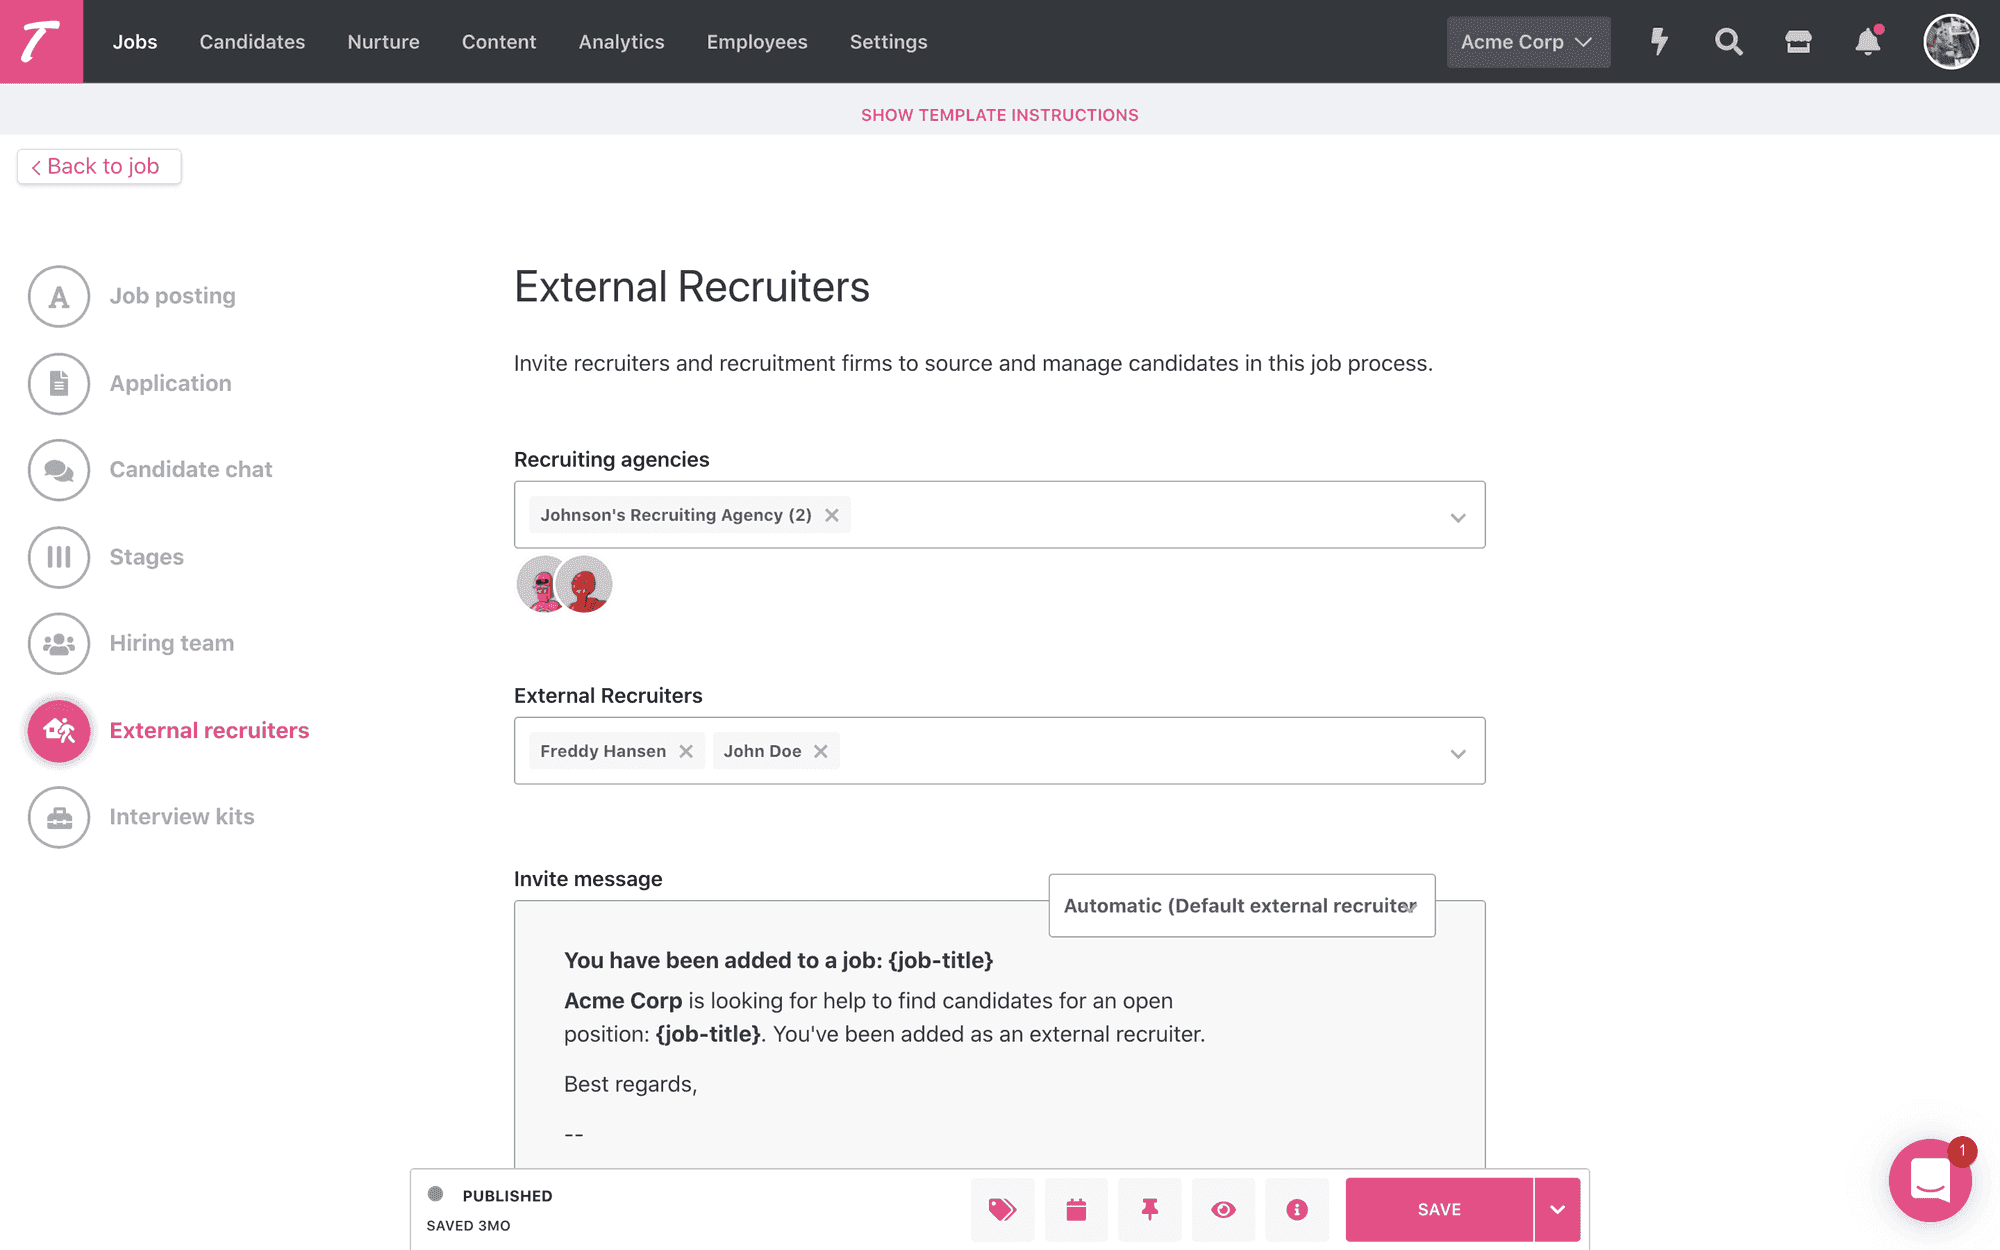Viewport: 2000px width, 1250px height.
Task: Open the invite message template dropdown
Action: point(1241,905)
